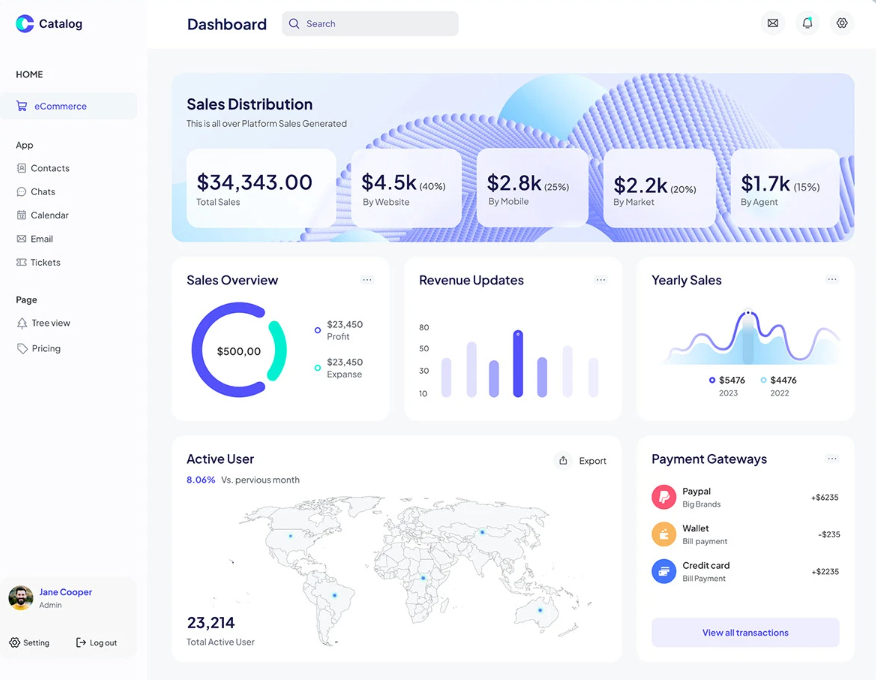Click the South America map marker dot
Viewport: 876px width, 680px height.
coord(335,596)
